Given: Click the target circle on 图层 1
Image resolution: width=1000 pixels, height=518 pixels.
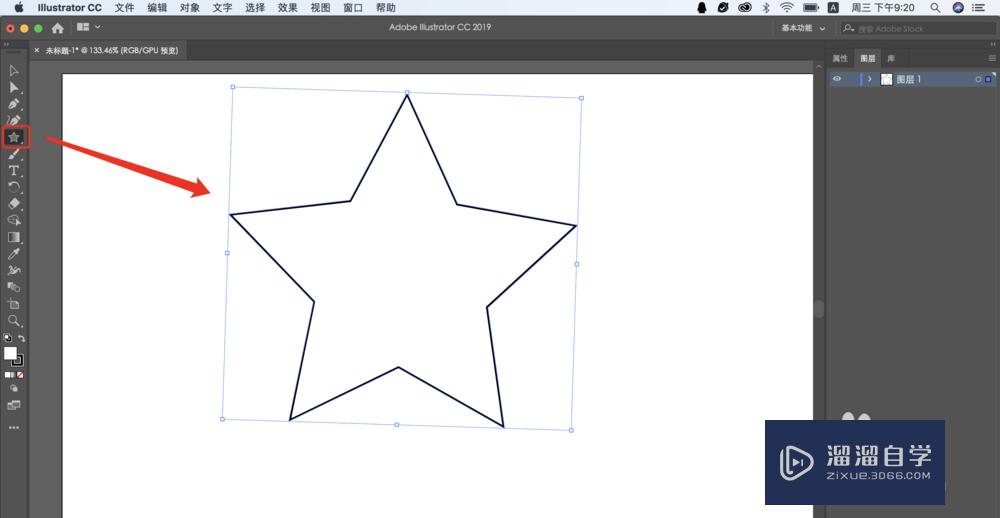Looking at the screenshot, I should point(978,79).
